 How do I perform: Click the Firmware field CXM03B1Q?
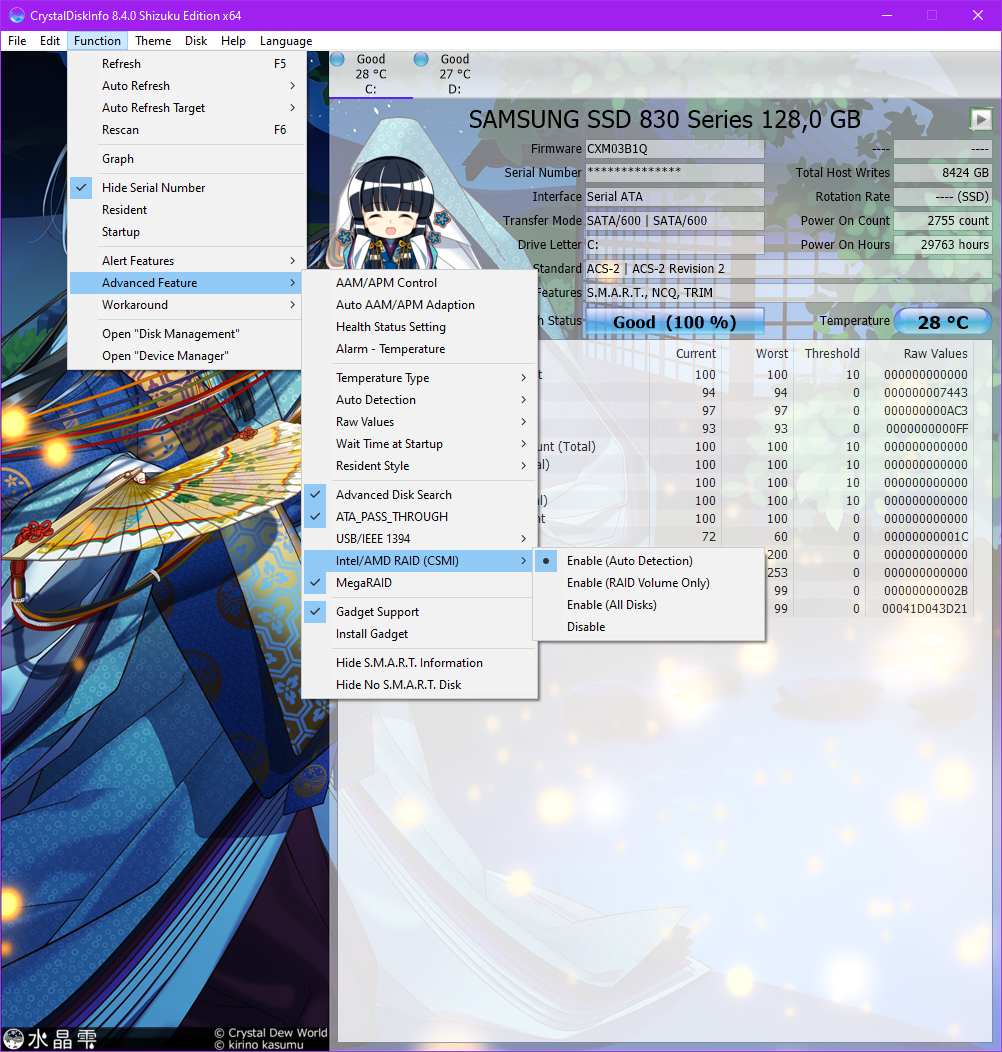tap(674, 149)
